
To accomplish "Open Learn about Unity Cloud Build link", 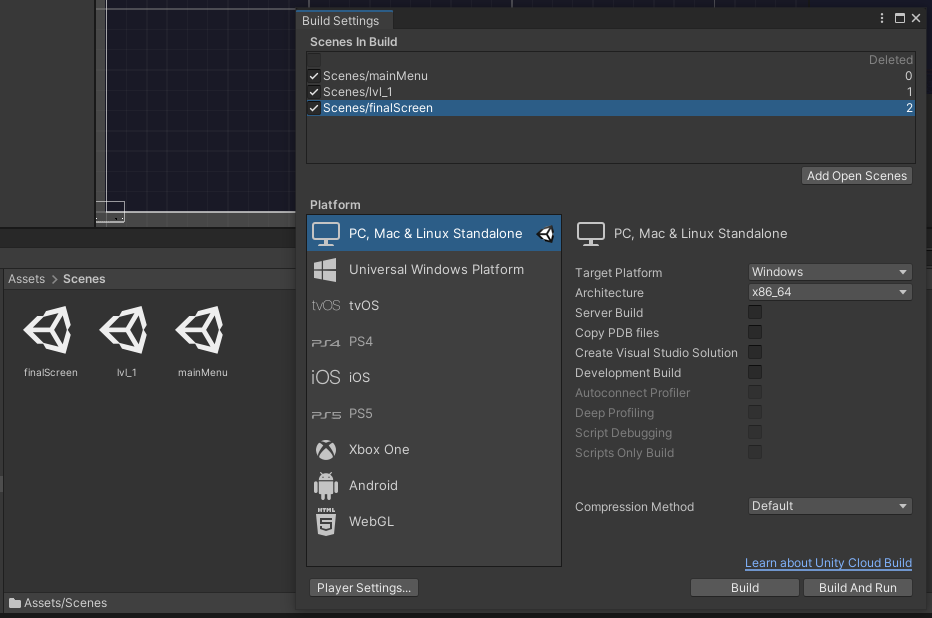I will point(828,563).
